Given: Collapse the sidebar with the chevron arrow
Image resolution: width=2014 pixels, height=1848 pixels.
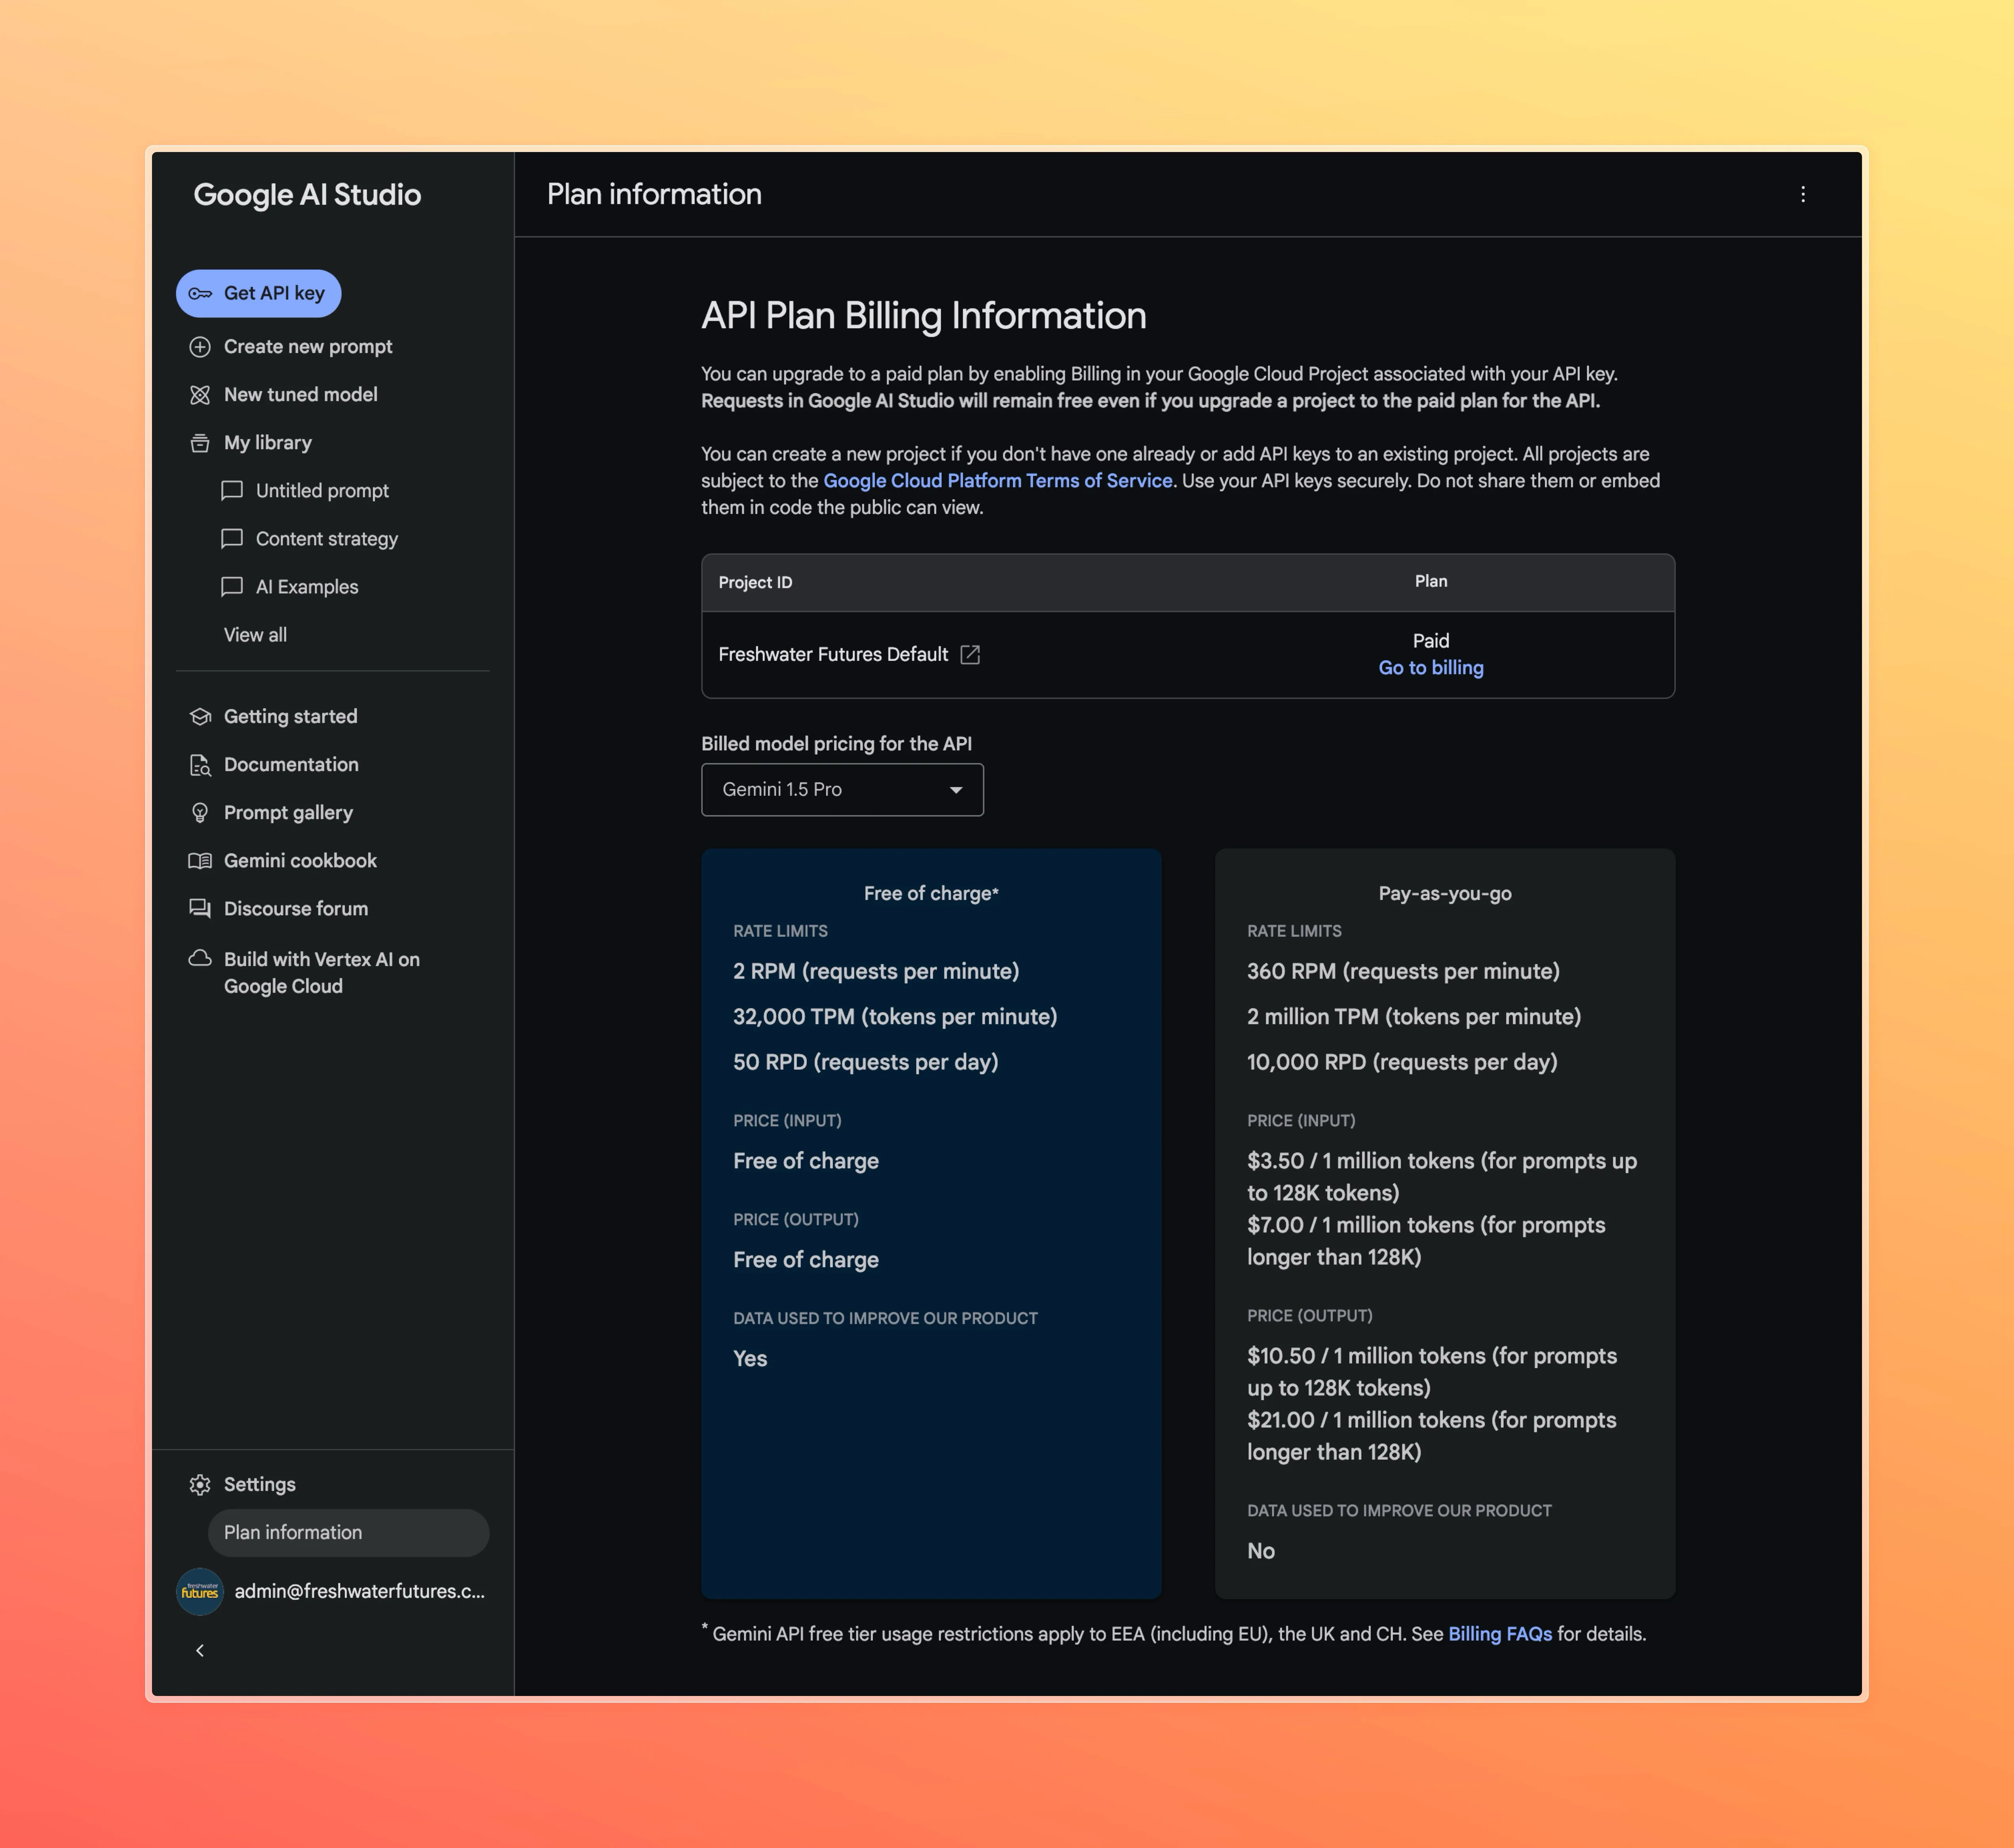Looking at the screenshot, I should [x=200, y=1651].
